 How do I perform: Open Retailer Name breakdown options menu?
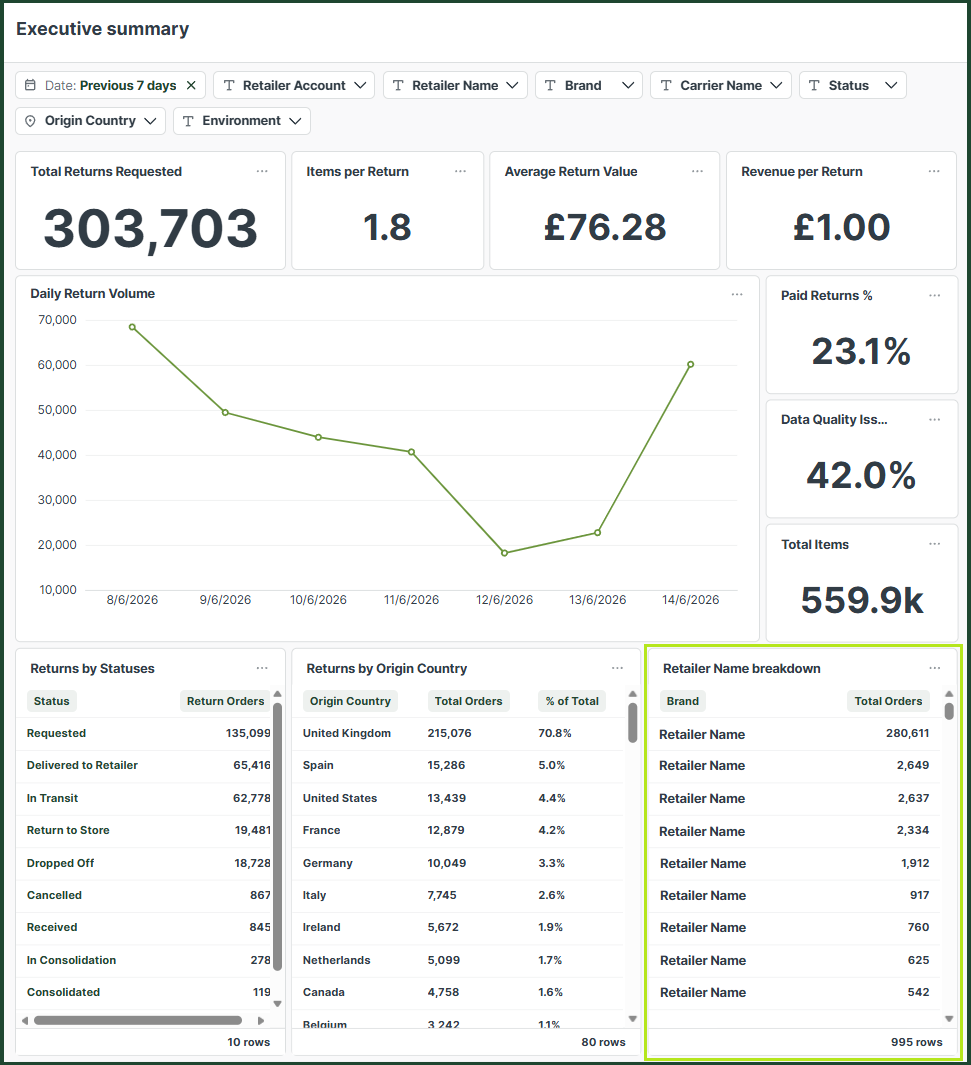point(935,668)
